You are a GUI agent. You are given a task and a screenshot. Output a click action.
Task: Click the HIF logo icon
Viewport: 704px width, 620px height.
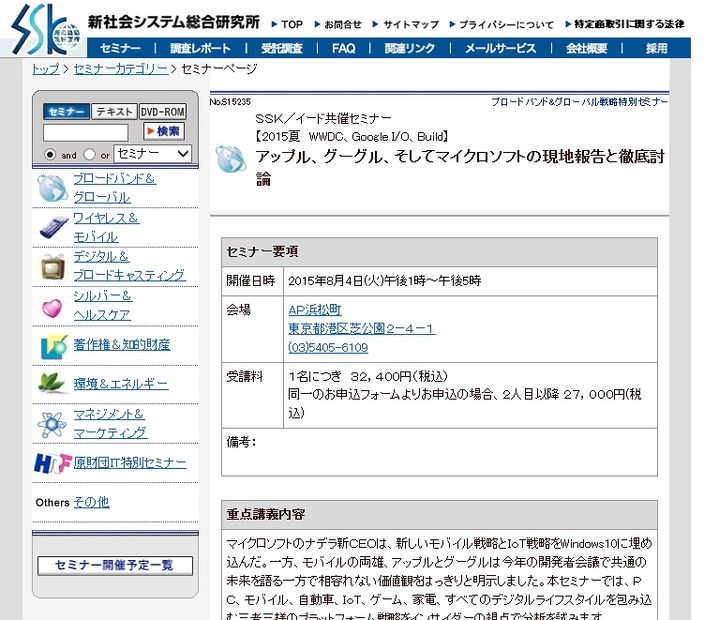point(53,463)
